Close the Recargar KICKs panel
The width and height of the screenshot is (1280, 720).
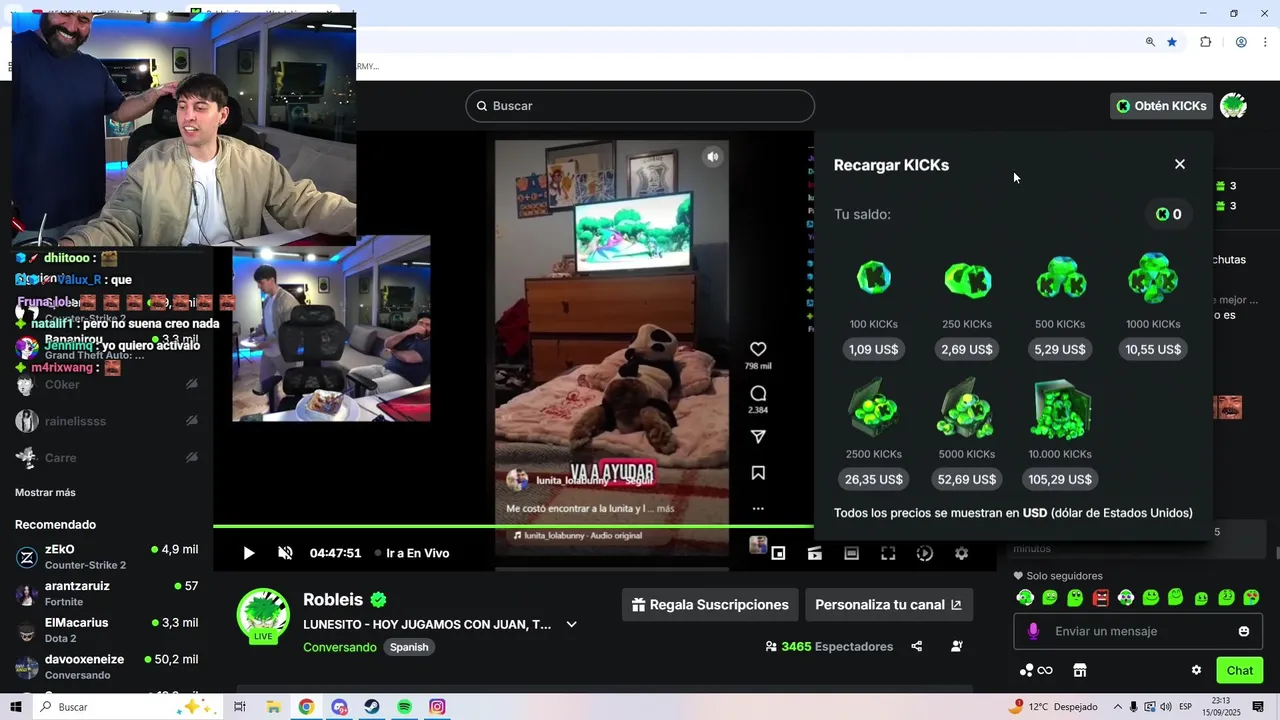click(1180, 164)
